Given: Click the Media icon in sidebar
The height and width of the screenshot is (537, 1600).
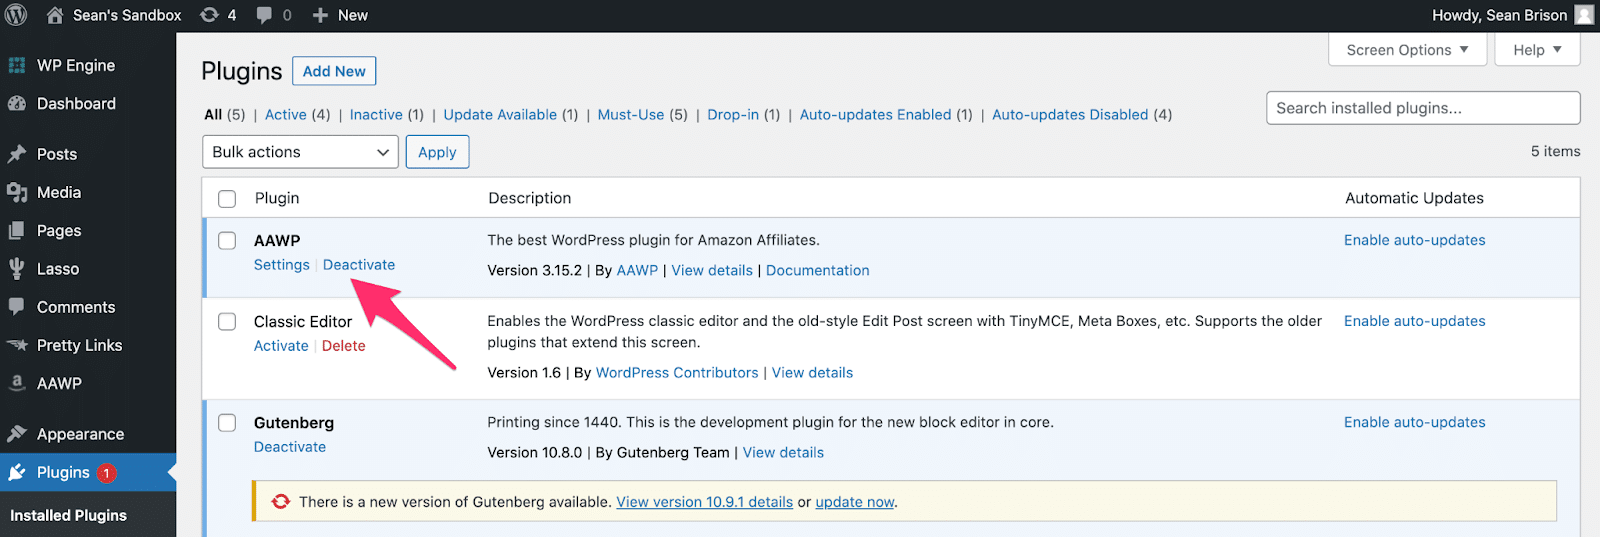Looking at the screenshot, I should pos(17,192).
